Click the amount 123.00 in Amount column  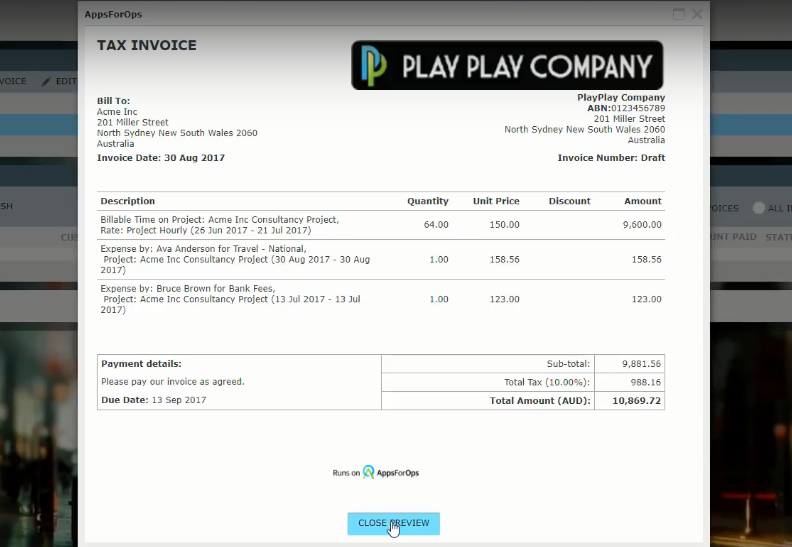pos(647,300)
